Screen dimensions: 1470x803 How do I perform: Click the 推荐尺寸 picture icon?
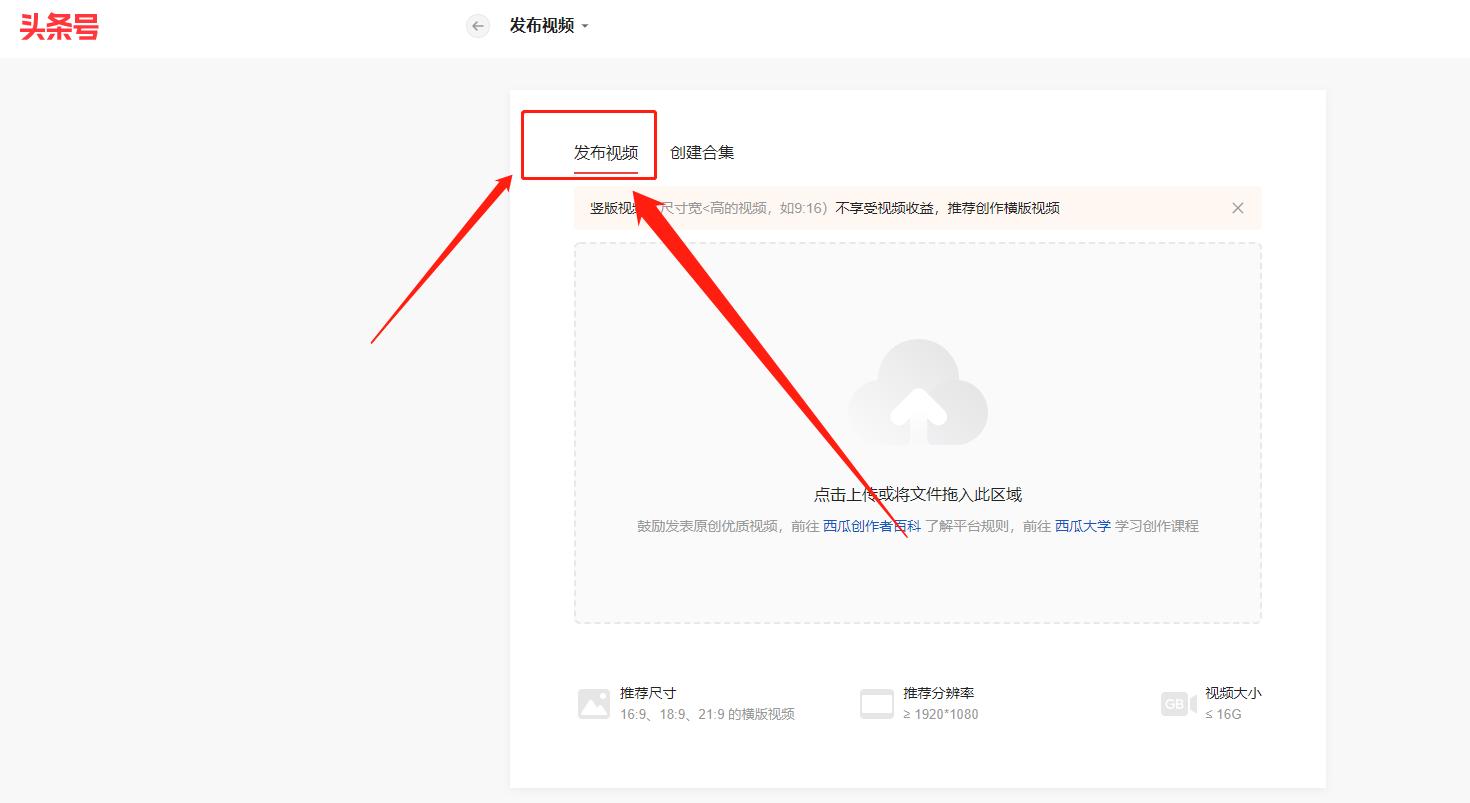point(593,704)
